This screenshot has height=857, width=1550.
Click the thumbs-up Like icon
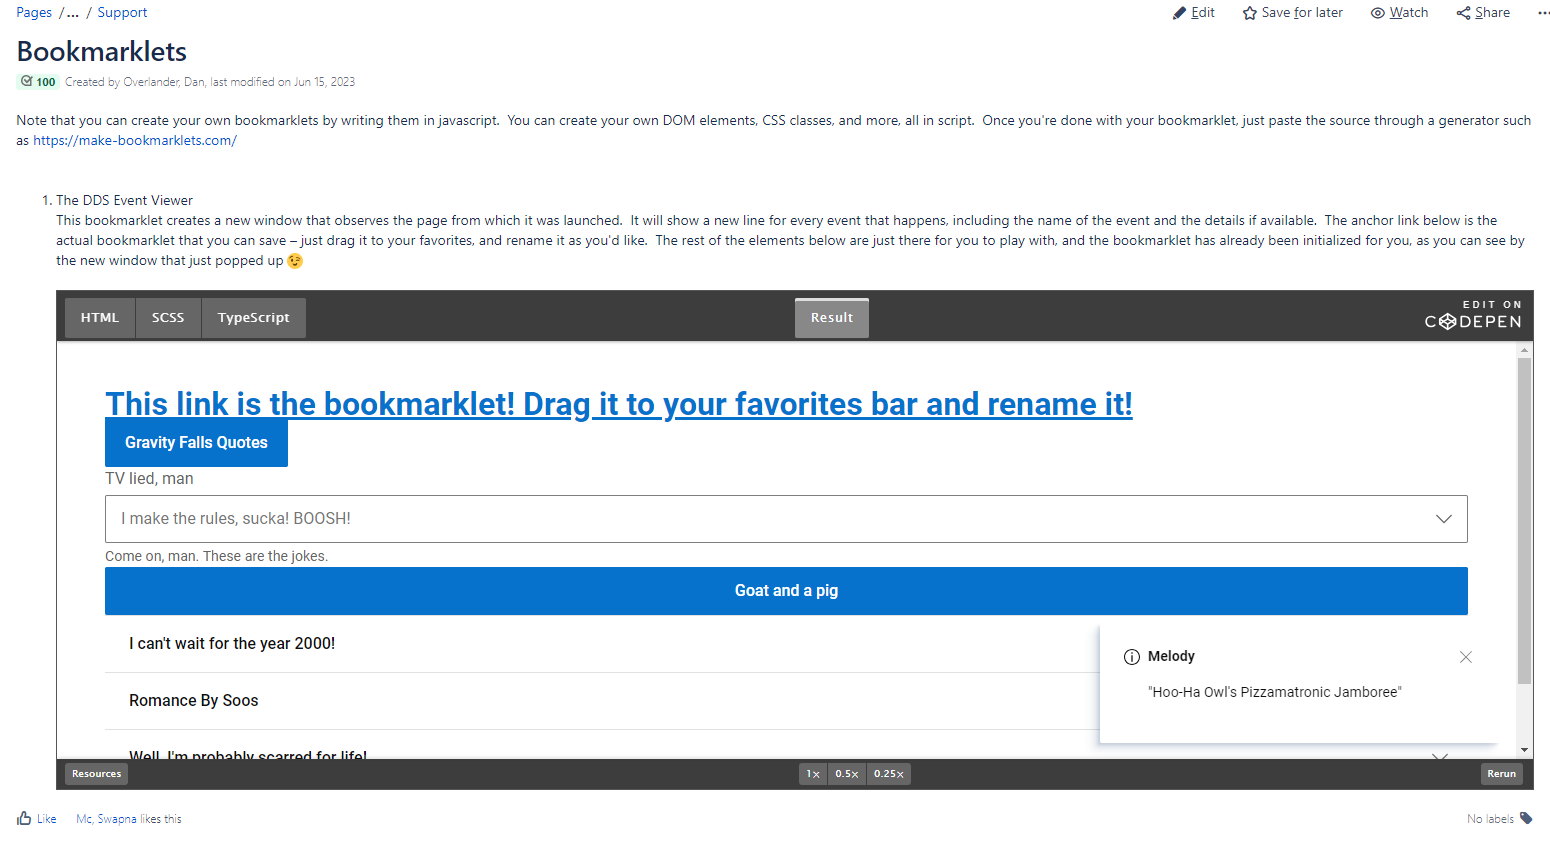pyautogui.click(x=24, y=818)
